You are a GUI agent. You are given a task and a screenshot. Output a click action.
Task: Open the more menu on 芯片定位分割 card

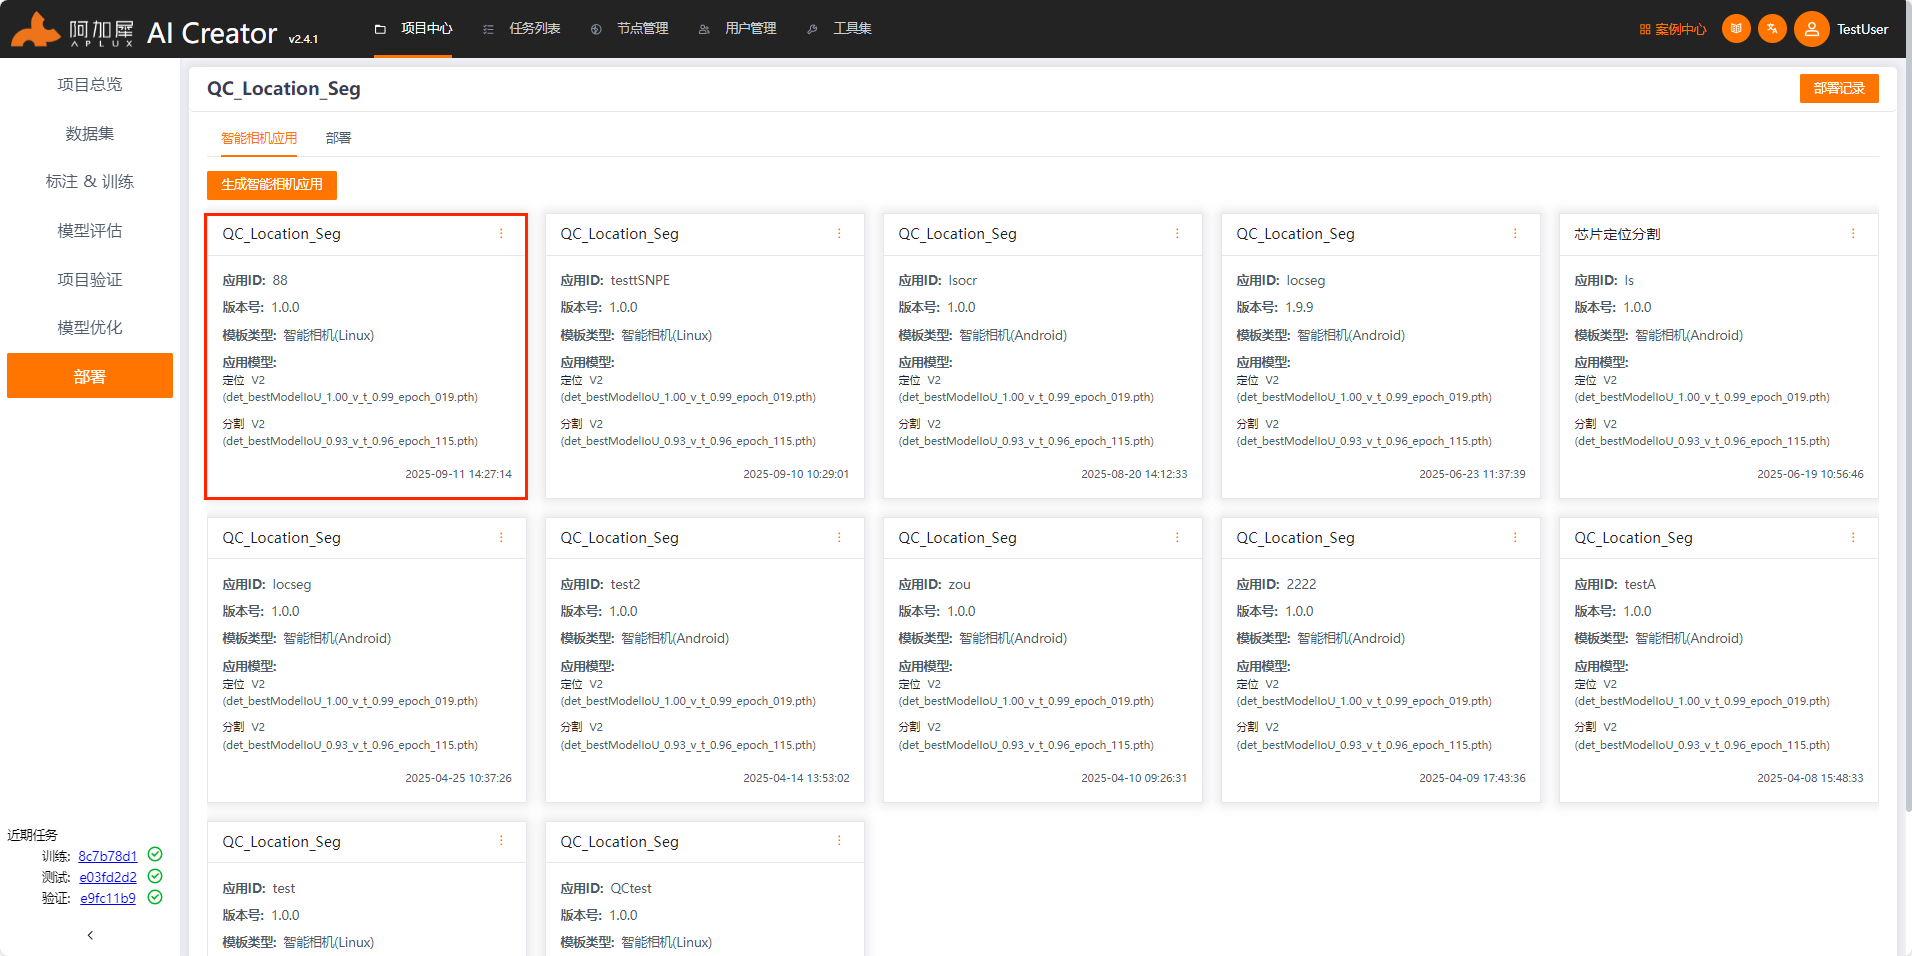pyautogui.click(x=1853, y=233)
